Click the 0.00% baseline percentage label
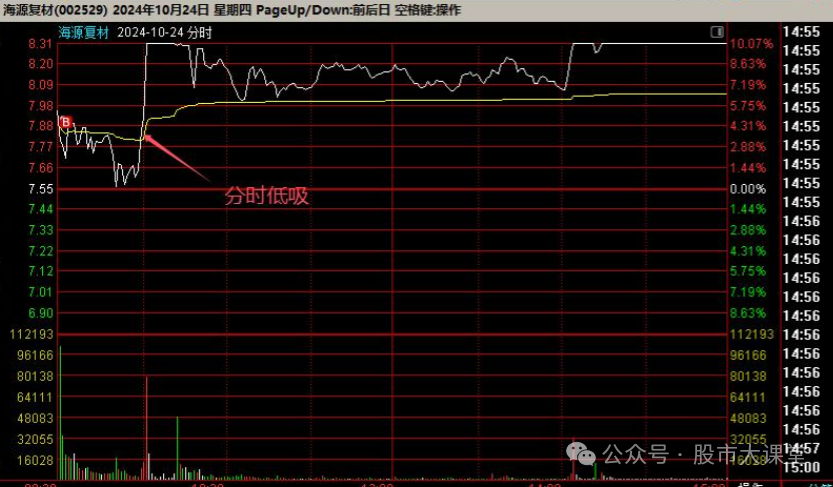The height and width of the screenshot is (487, 833). 748,189
